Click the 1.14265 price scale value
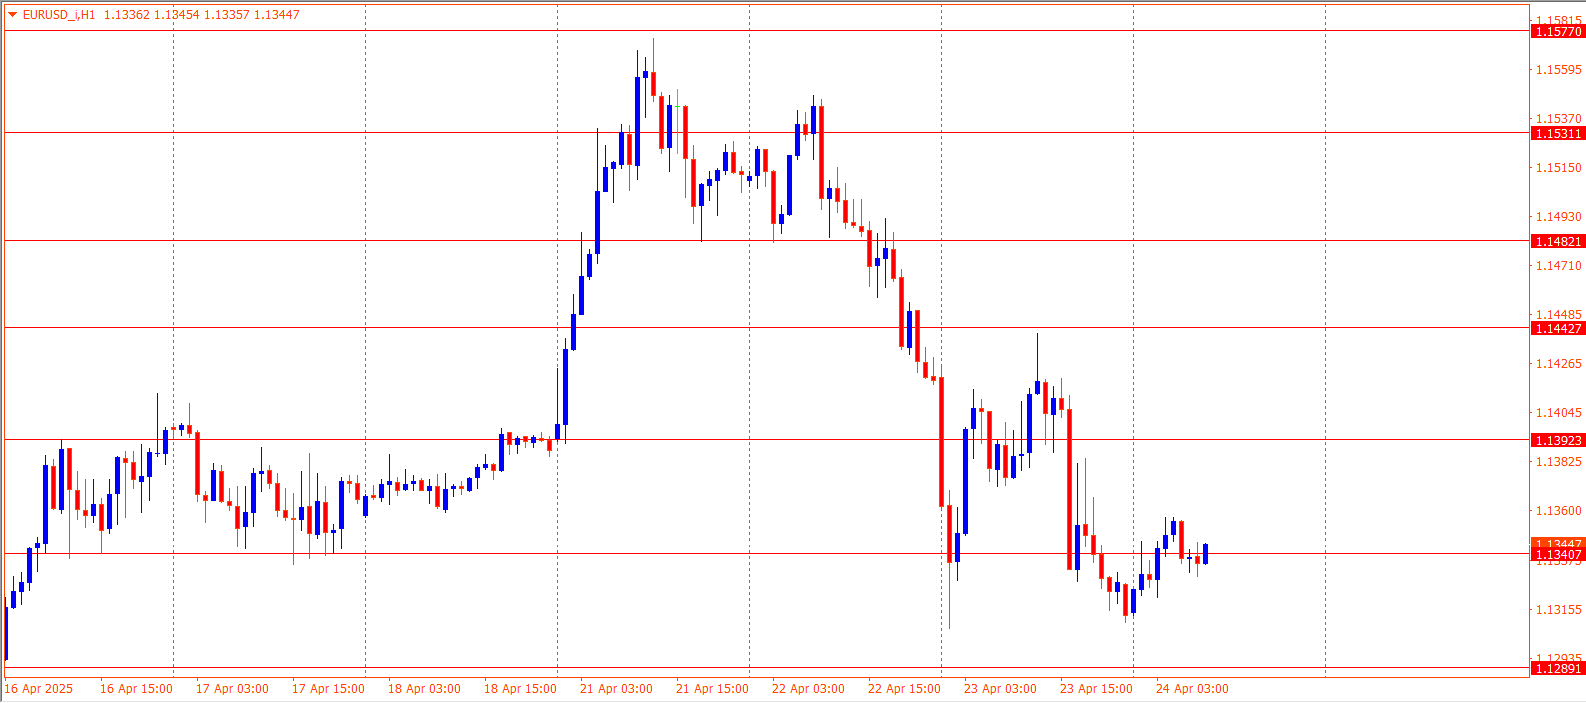Viewport: 1586px width, 703px height. click(x=1559, y=363)
